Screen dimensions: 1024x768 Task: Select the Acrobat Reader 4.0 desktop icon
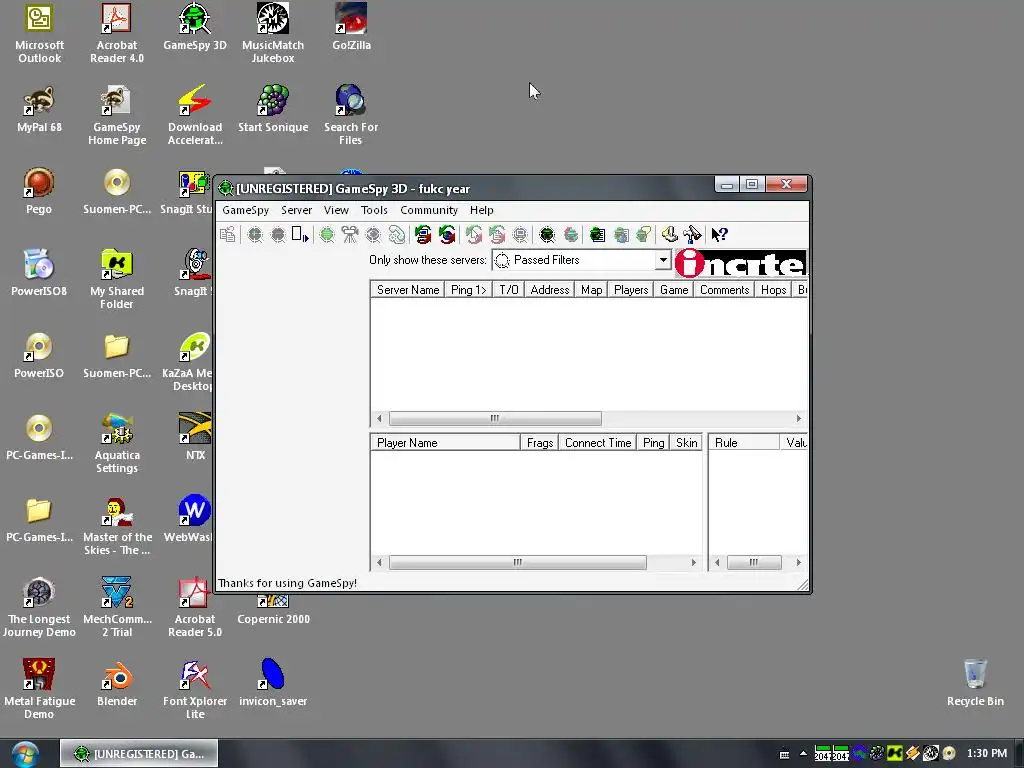(117, 33)
